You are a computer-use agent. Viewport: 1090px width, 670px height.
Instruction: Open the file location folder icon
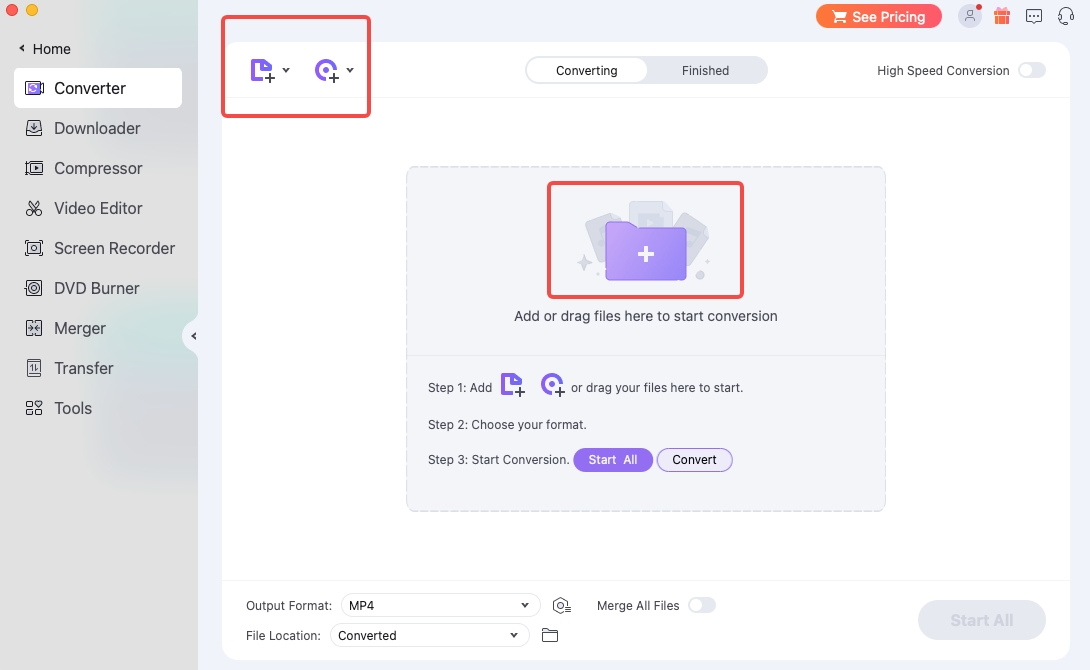pyautogui.click(x=549, y=636)
